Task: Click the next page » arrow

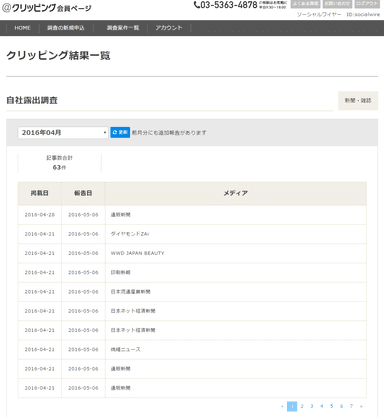Action: click(361, 406)
